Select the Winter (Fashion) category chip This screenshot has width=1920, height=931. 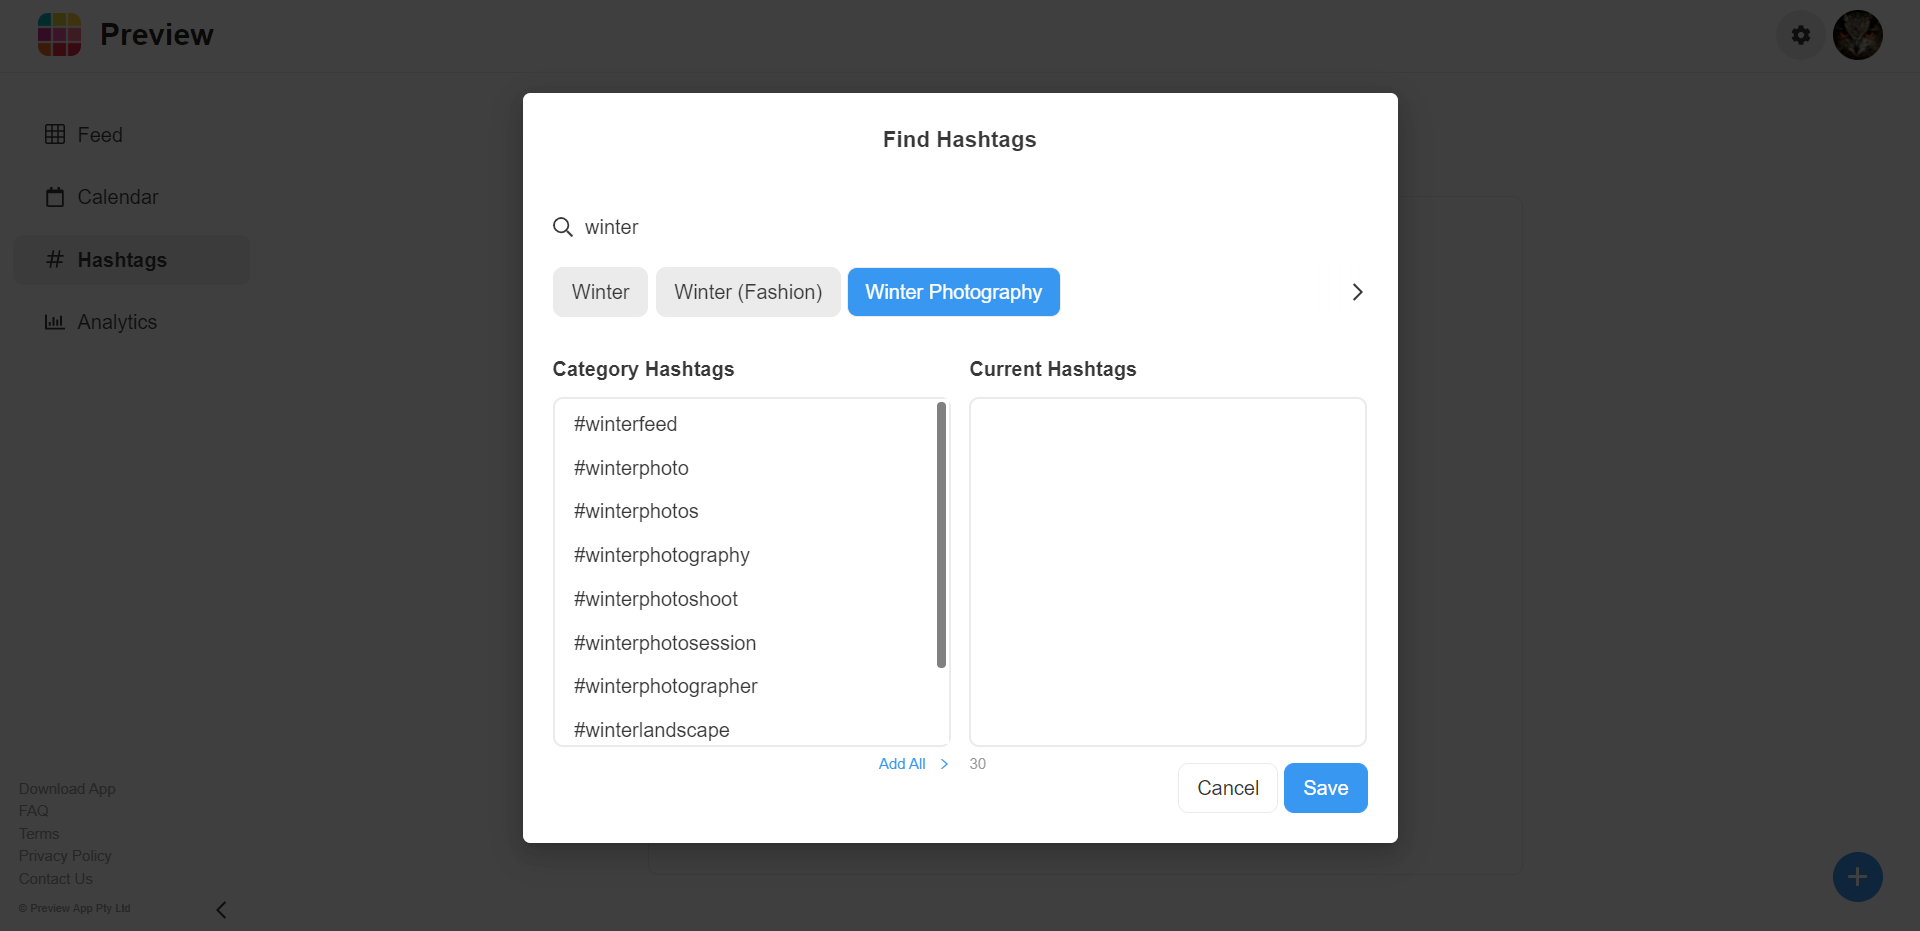[748, 292]
